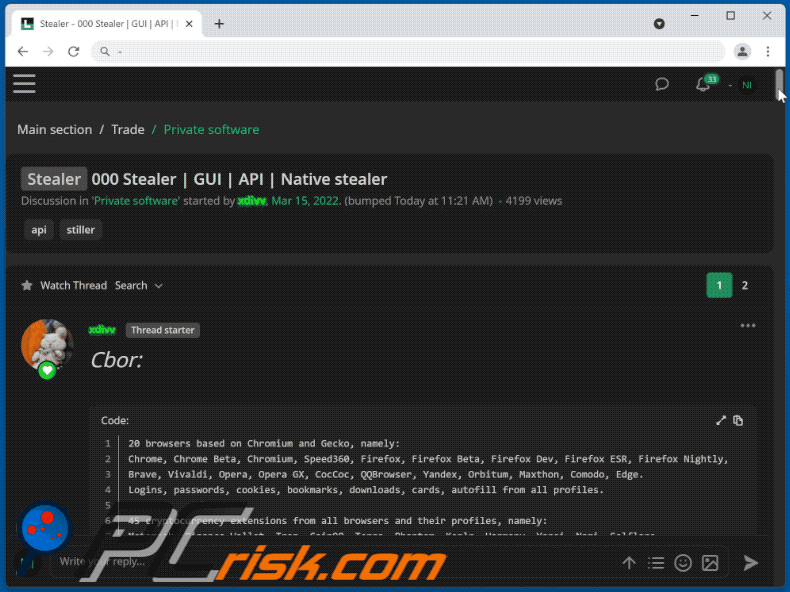Star the thread via Watch Thread icon
This screenshot has height=592, width=790.
click(27, 286)
